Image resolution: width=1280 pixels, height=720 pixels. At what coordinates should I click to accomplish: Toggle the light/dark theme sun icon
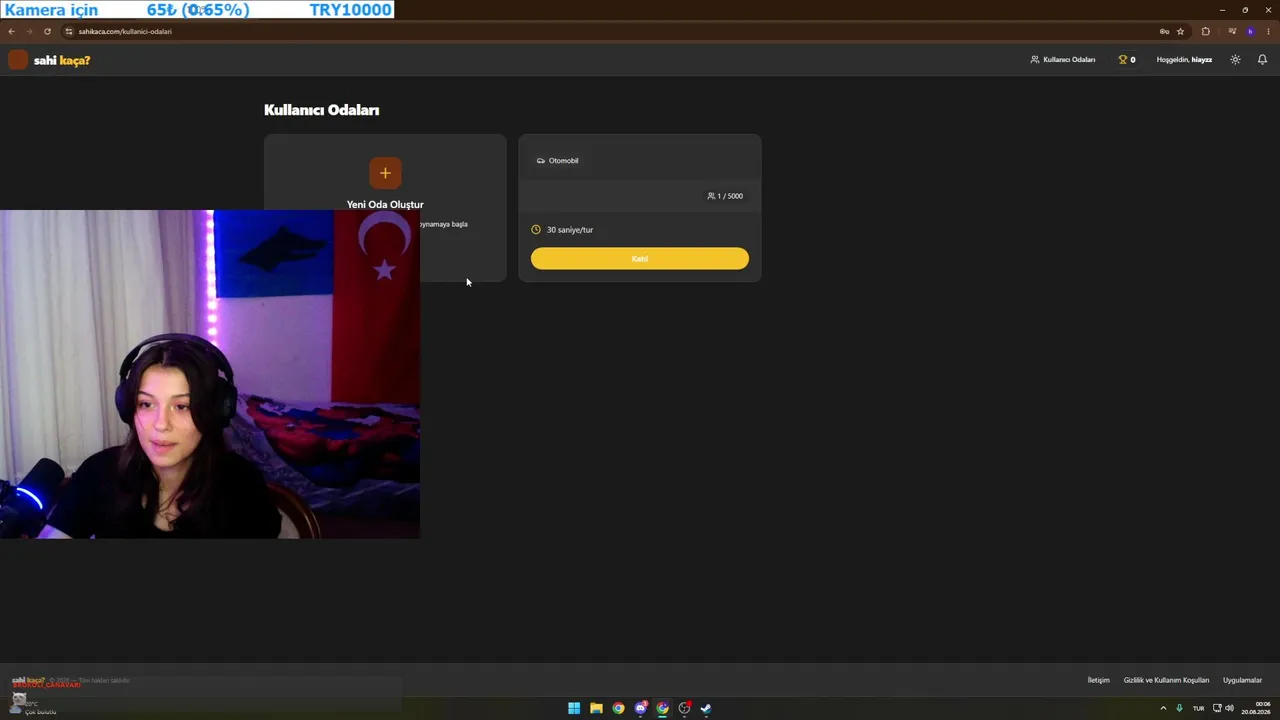(1235, 60)
